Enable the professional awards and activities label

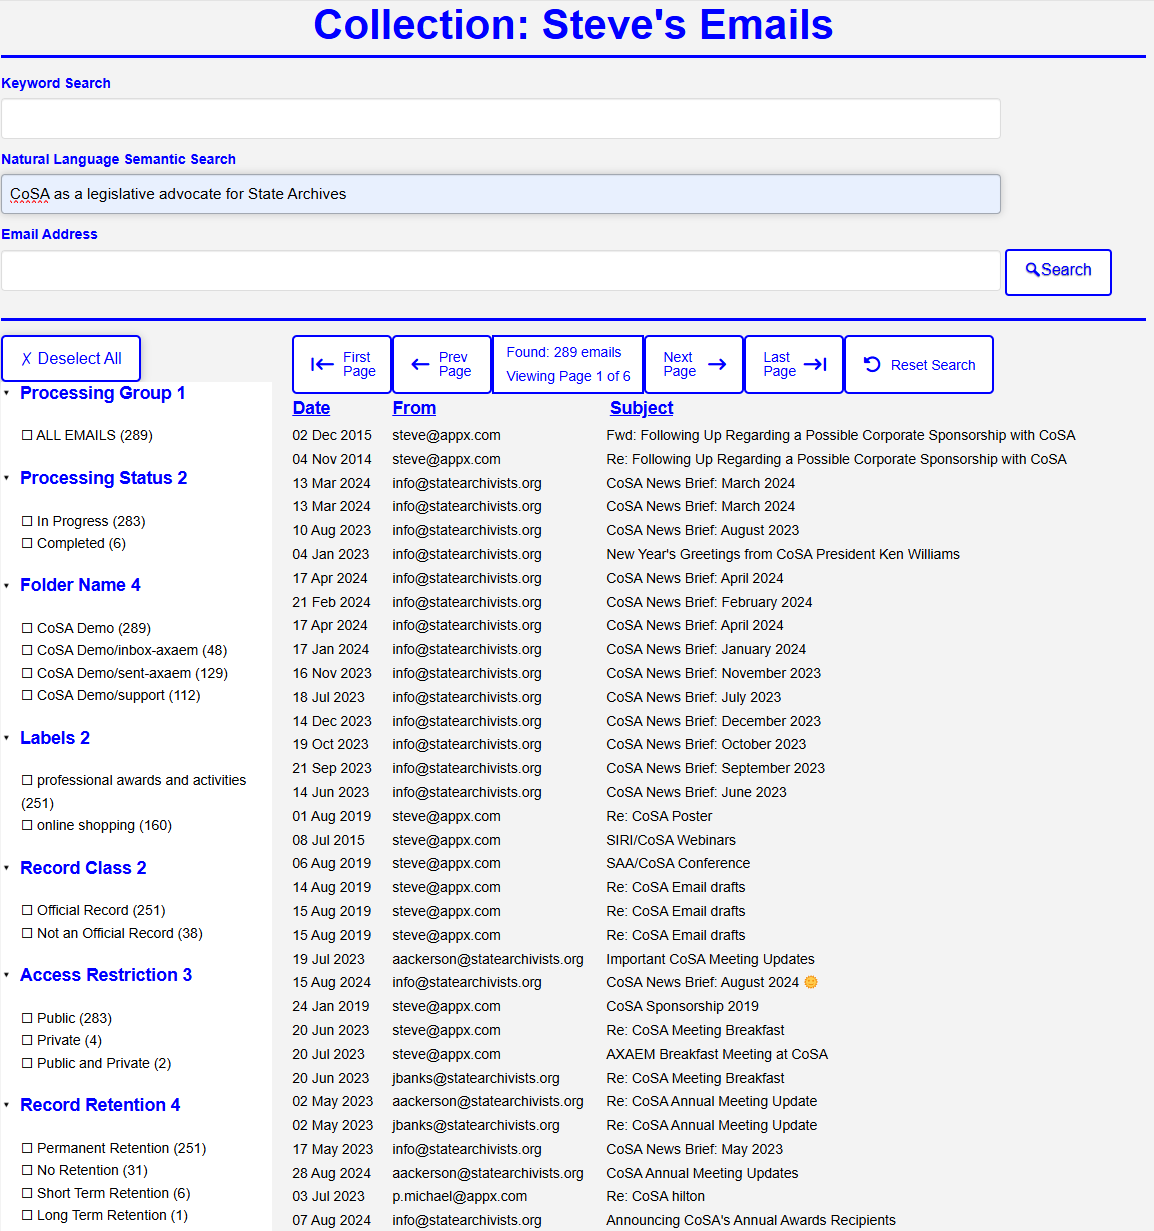pos(27,780)
